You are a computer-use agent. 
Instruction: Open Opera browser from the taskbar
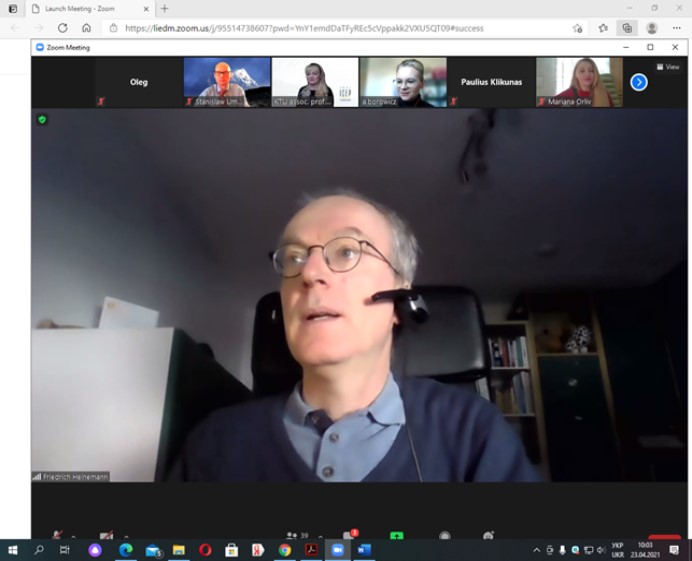tap(205, 550)
